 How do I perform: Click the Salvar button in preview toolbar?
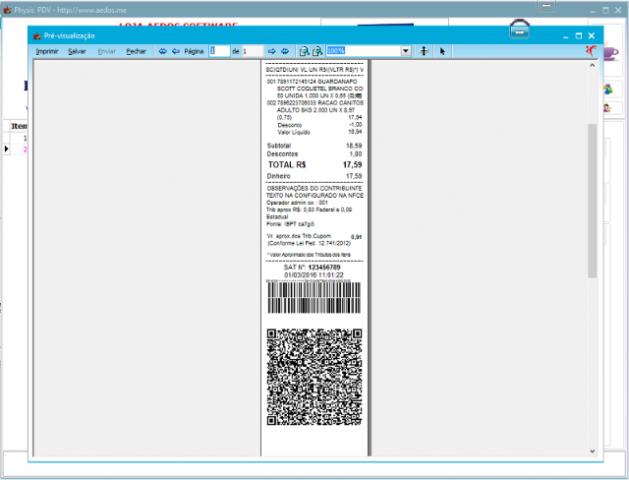point(77,51)
